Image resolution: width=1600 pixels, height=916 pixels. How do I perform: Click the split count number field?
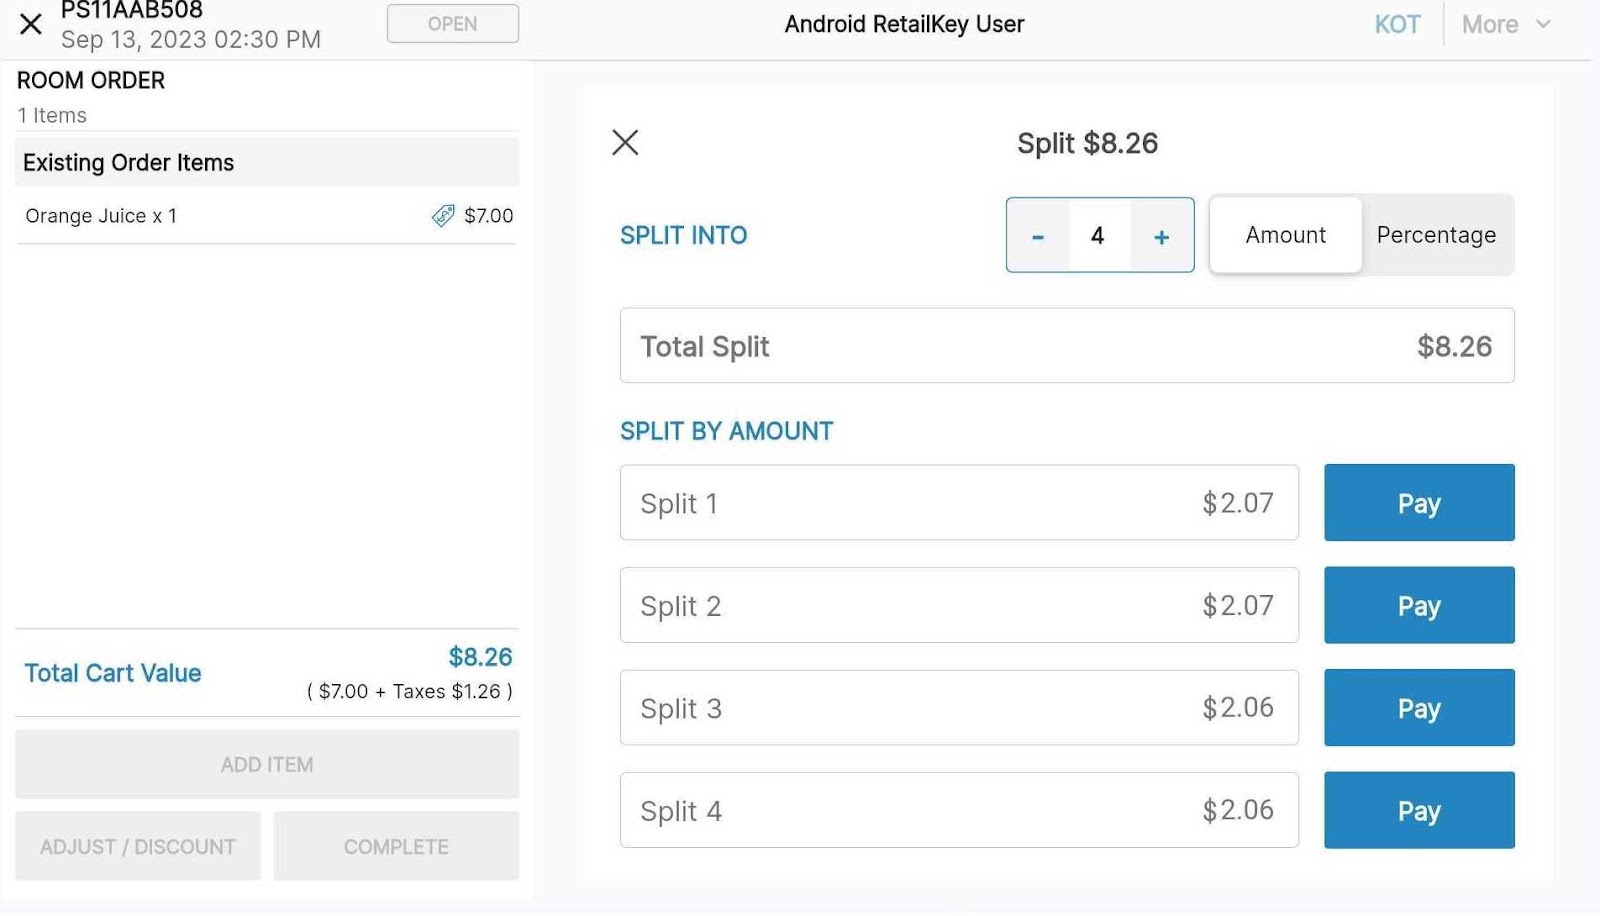click(1098, 236)
